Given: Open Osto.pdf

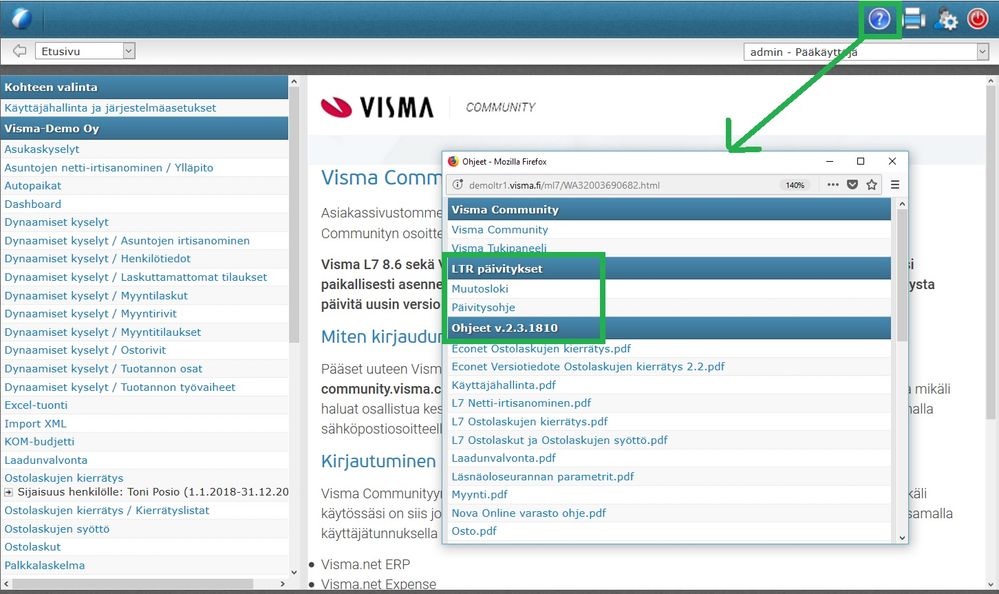Looking at the screenshot, I should (x=474, y=531).
